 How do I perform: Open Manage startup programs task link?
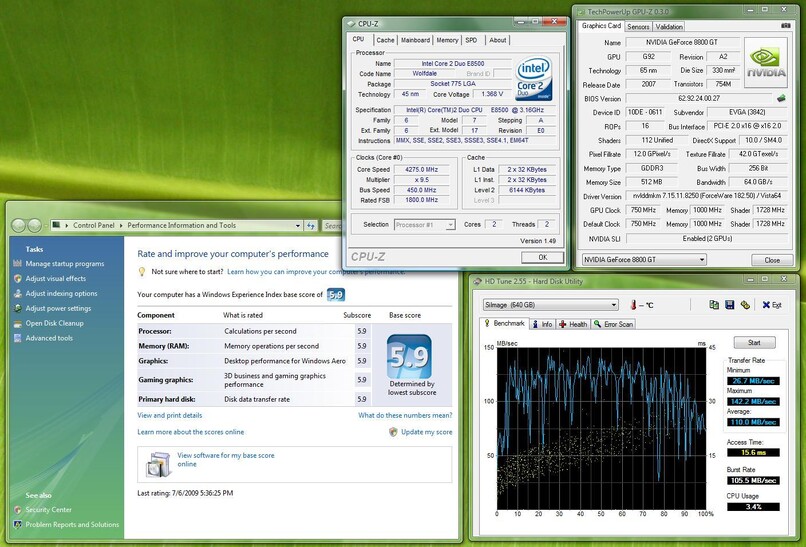click(x=65, y=263)
